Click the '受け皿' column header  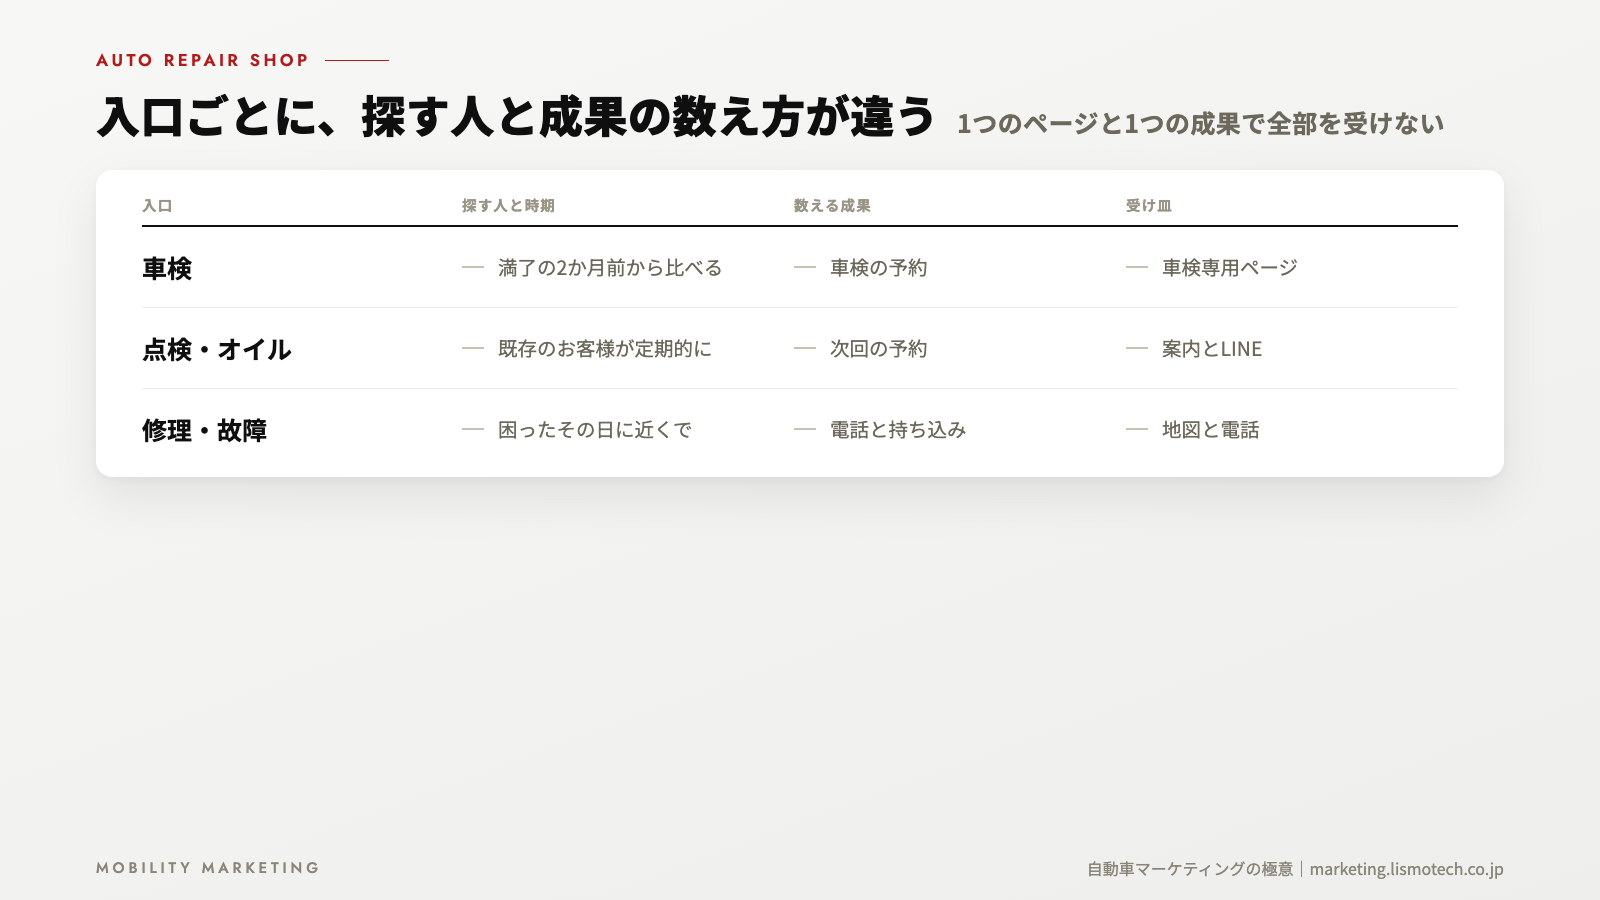click(x=1148, y=206)
